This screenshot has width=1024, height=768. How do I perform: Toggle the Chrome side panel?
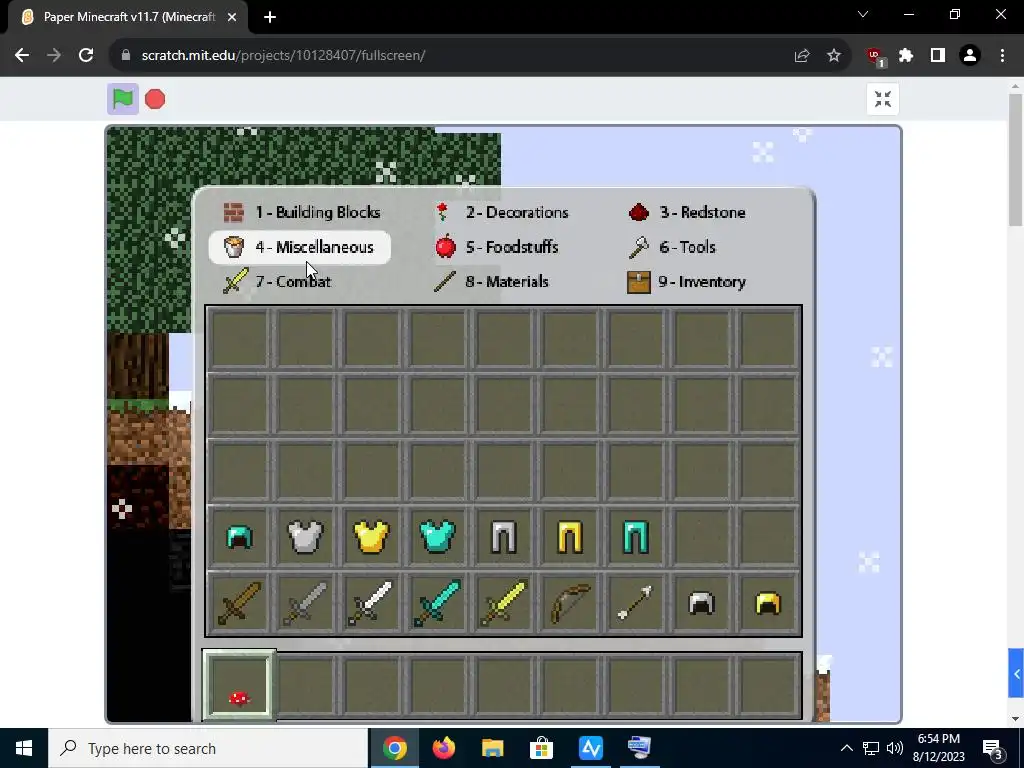pos(938,56)
